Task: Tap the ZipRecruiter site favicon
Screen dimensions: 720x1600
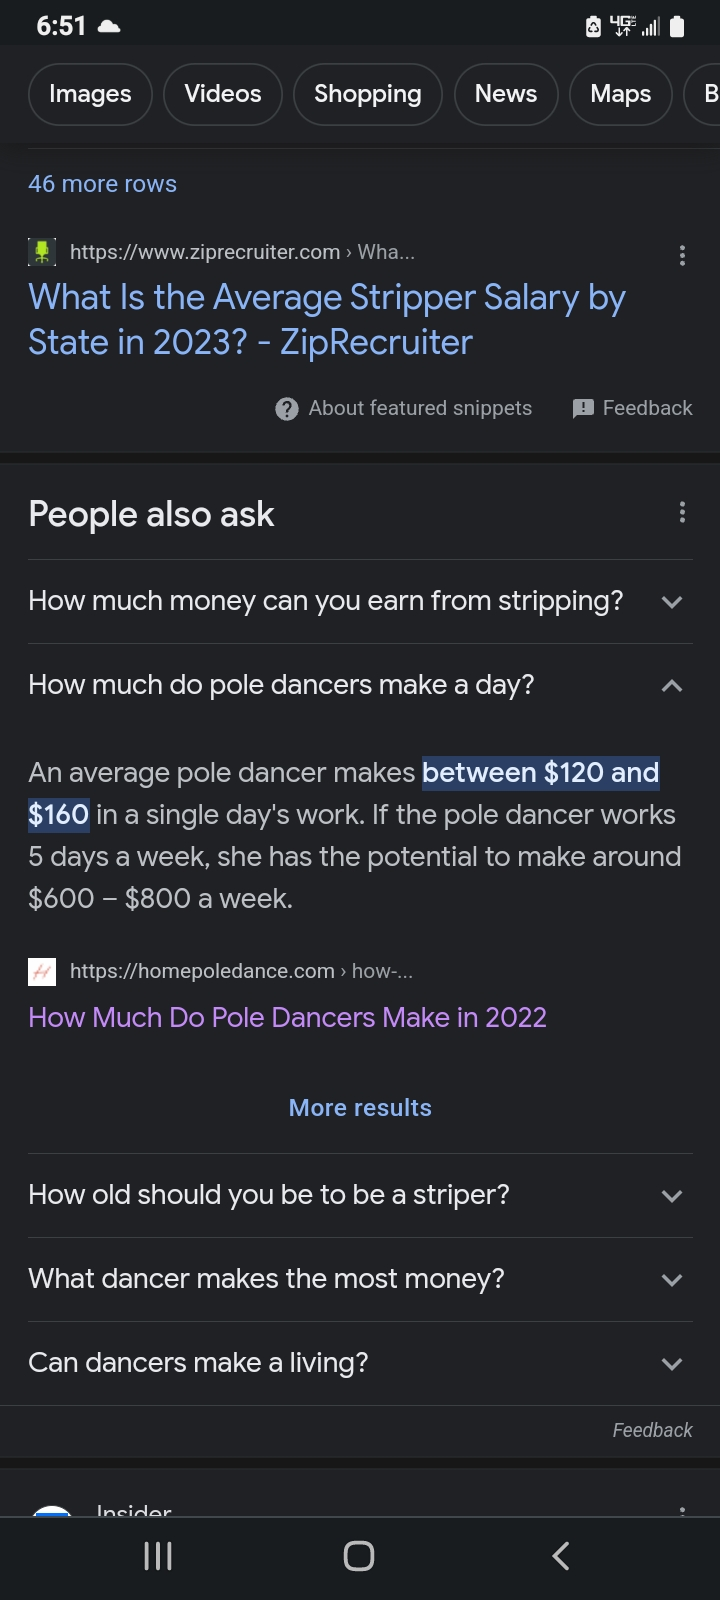Action: [x=42, y=252]
